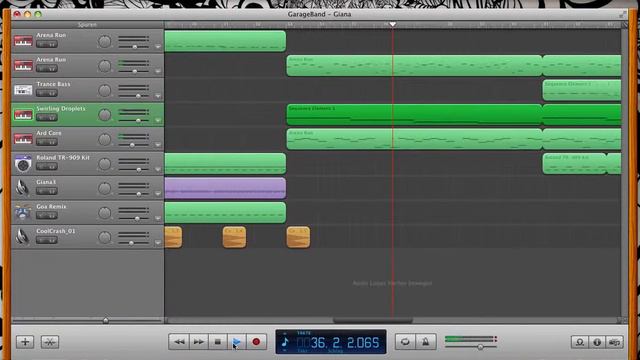Select the Sequence Element region on Trance Bass track
640x360 pixels.
point(582,90)
